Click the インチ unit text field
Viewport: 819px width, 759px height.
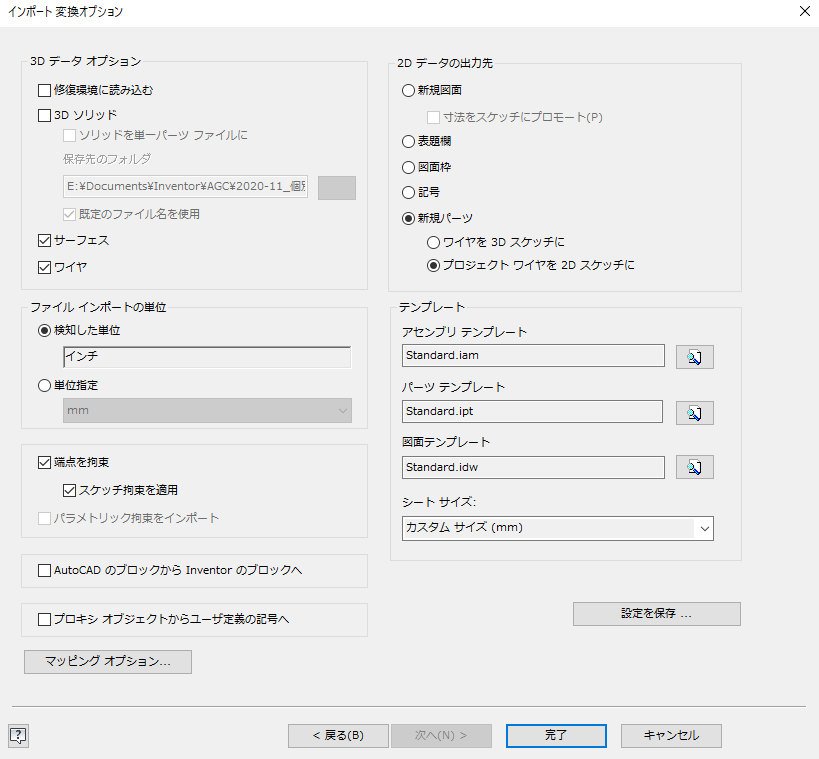205,357
